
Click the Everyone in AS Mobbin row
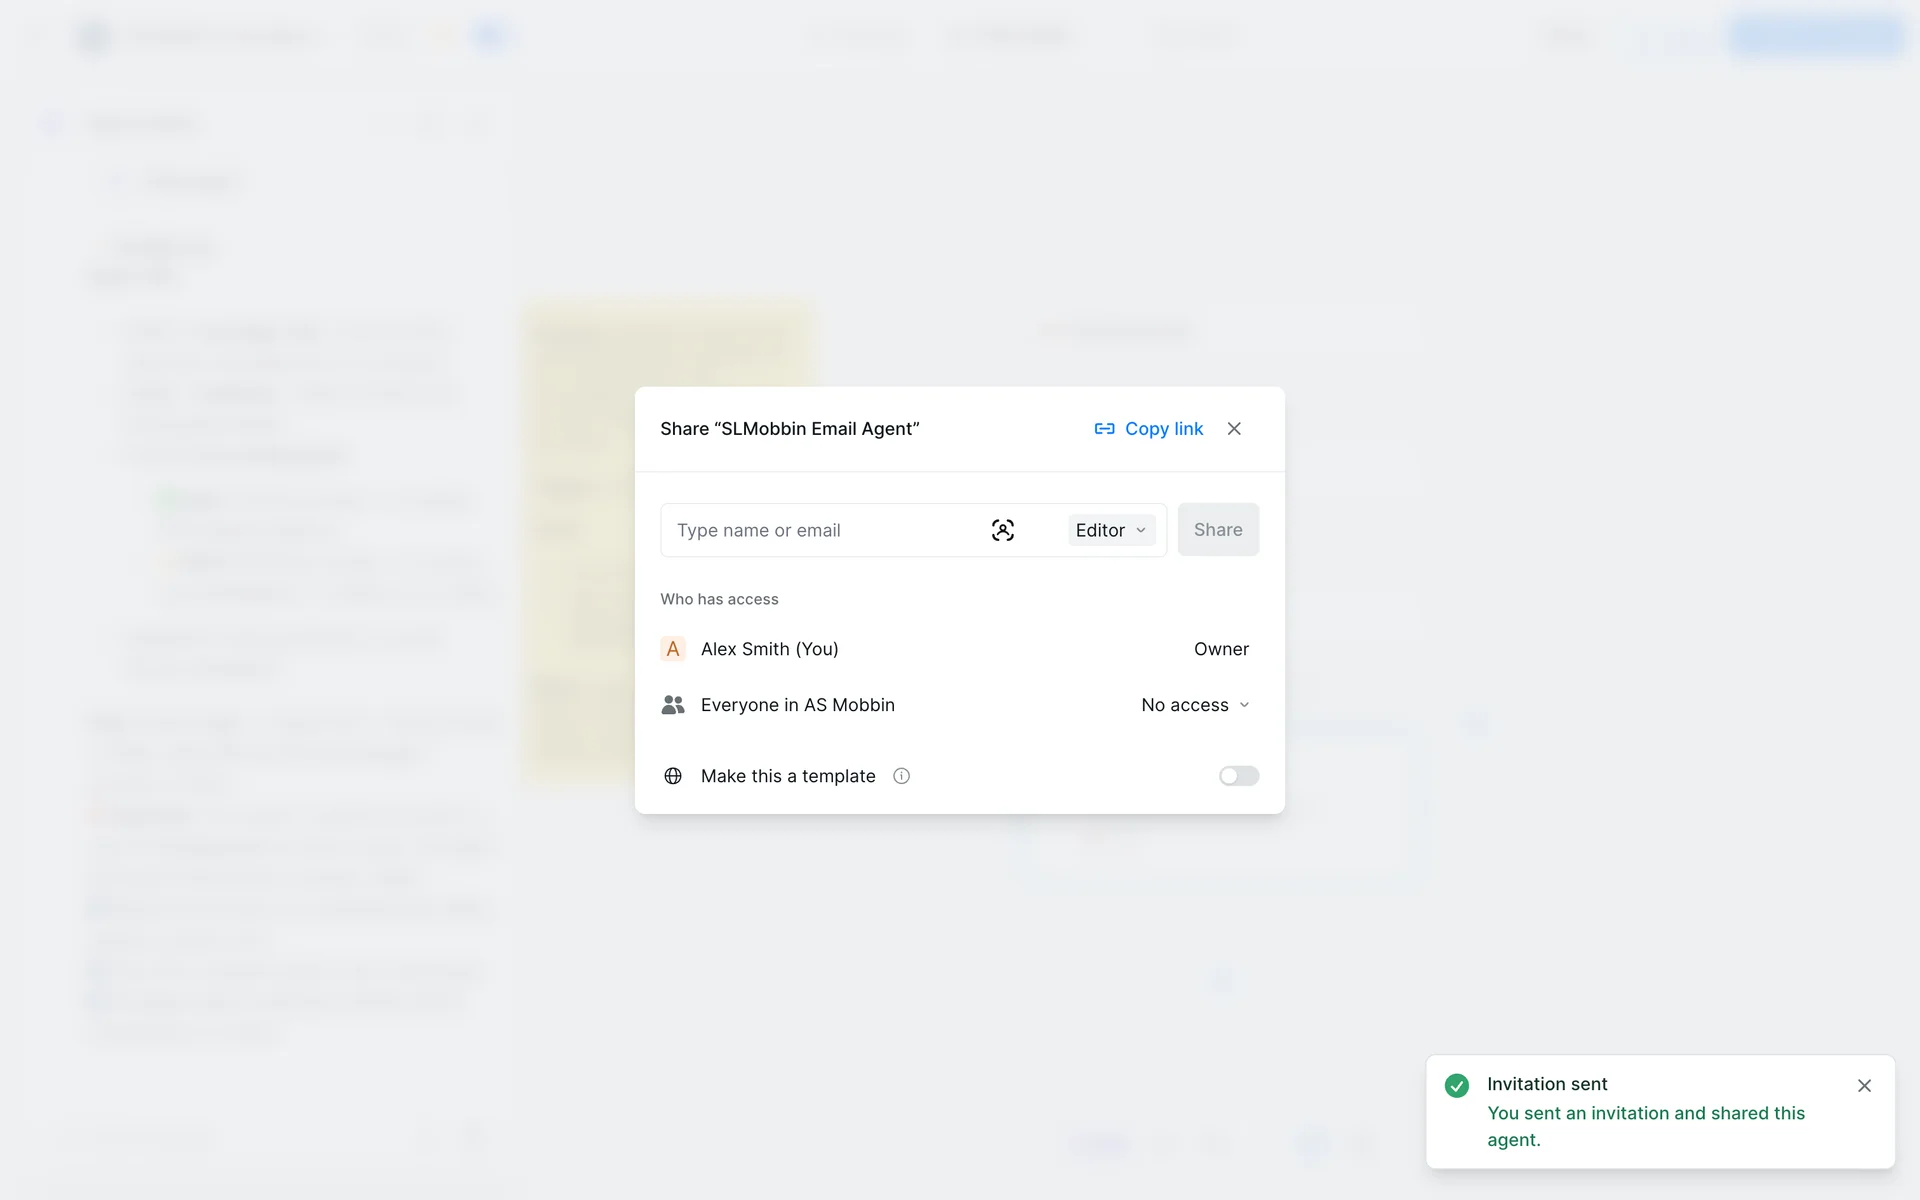click(x=797, y=705)
